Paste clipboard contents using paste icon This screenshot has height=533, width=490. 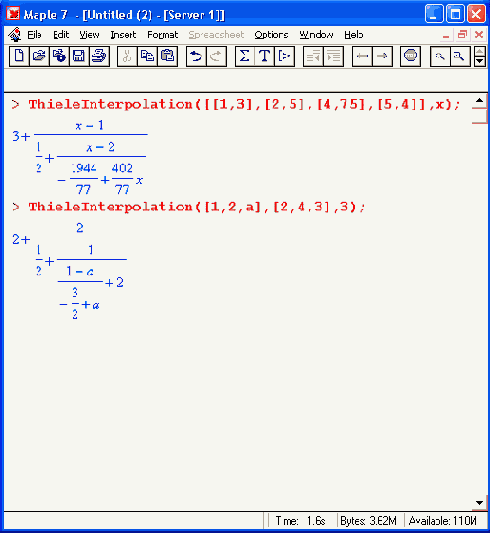click(167, 56)
